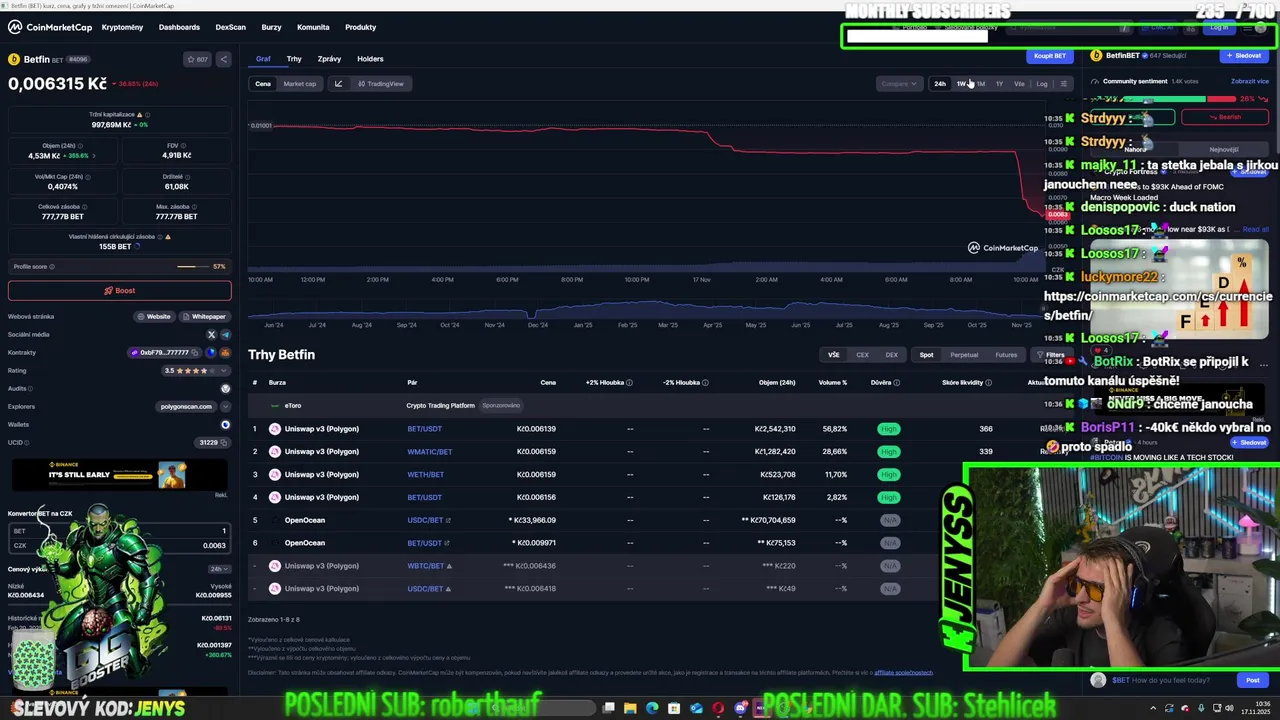Click the Koupit BET button

[x=1050, y=56]
